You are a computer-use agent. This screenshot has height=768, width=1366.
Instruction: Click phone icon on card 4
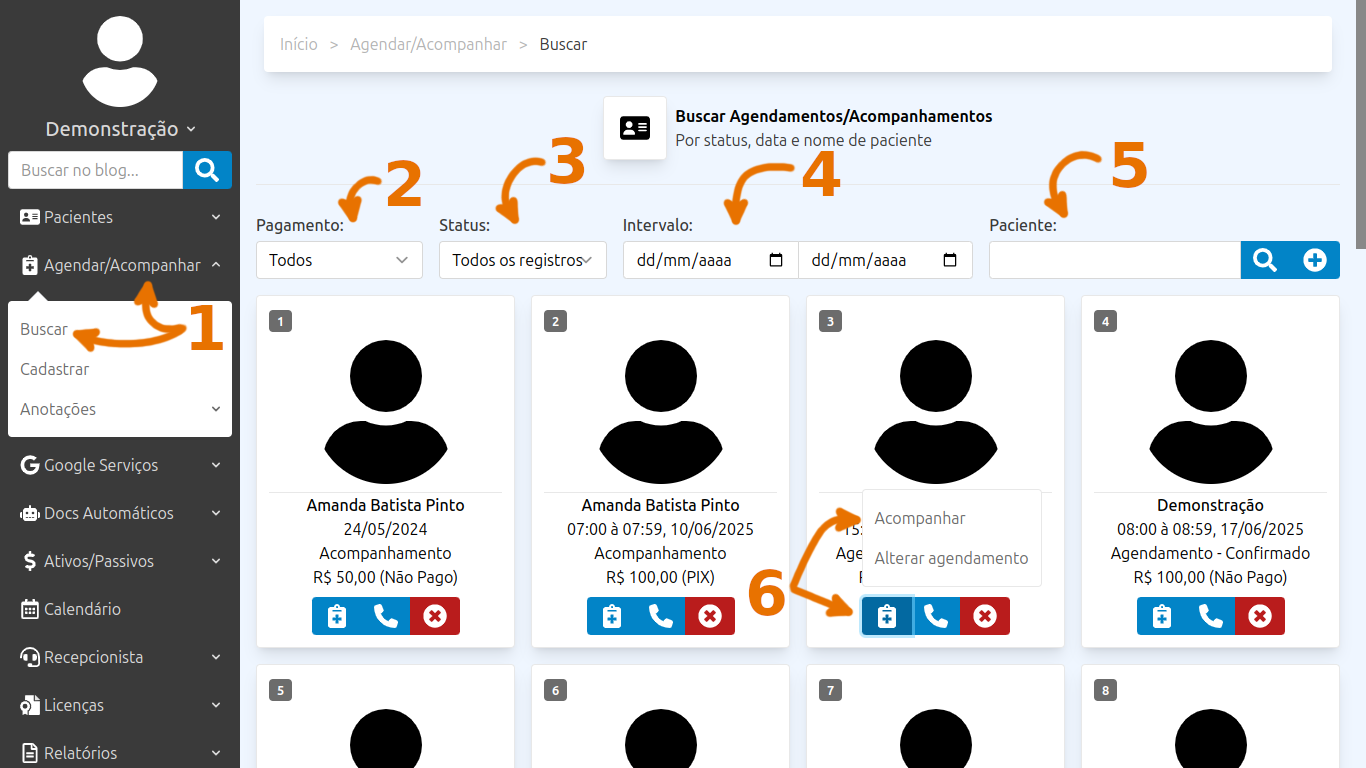[x=1210, y=616]
